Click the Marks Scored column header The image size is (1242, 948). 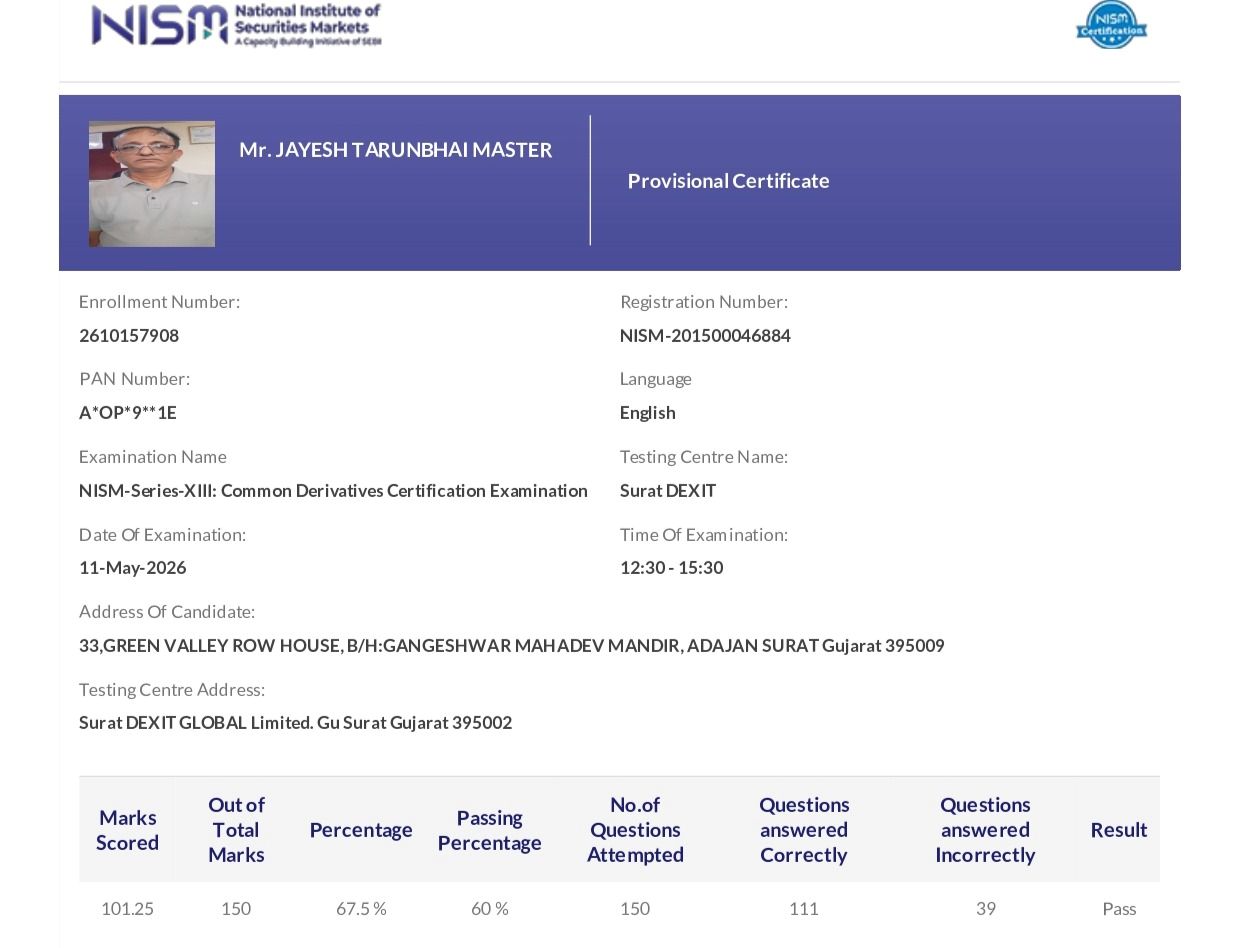(127, 830)
